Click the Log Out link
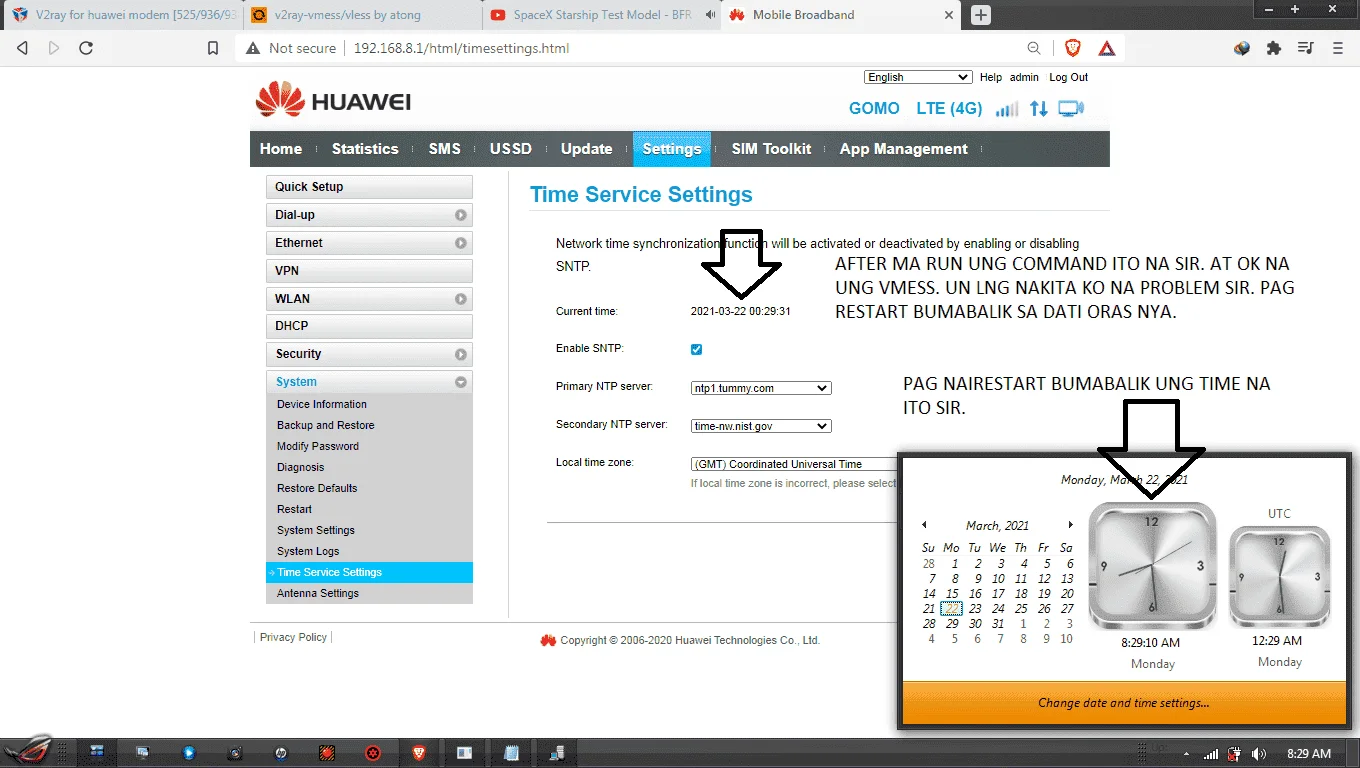1360x768 pixels. pyautogui.click(x=1069, y=77)
